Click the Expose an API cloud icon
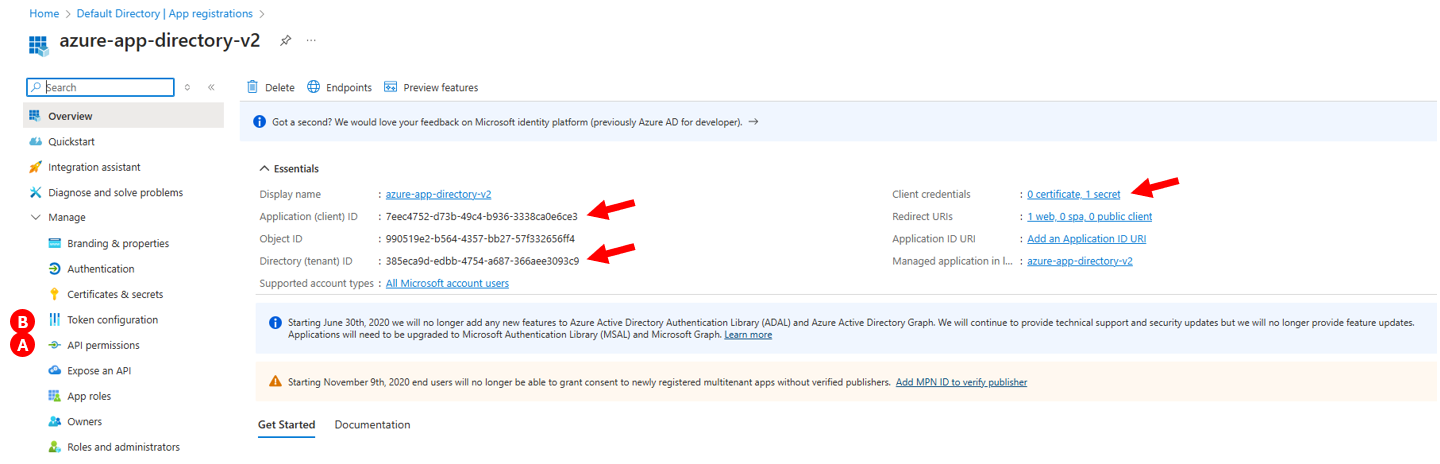This screenshot has width=1440, height=464. (x=54, y=370)
